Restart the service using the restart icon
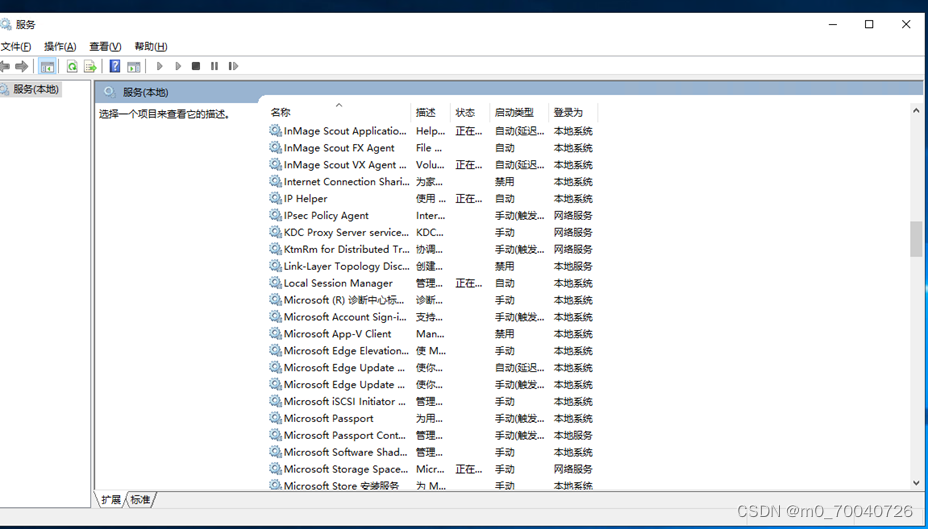Viewport: 928px width, 529px height. (x=233, y=66)
